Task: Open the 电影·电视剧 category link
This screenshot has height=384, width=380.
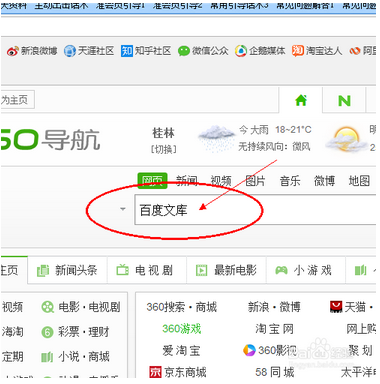Action: coord(89,307)
